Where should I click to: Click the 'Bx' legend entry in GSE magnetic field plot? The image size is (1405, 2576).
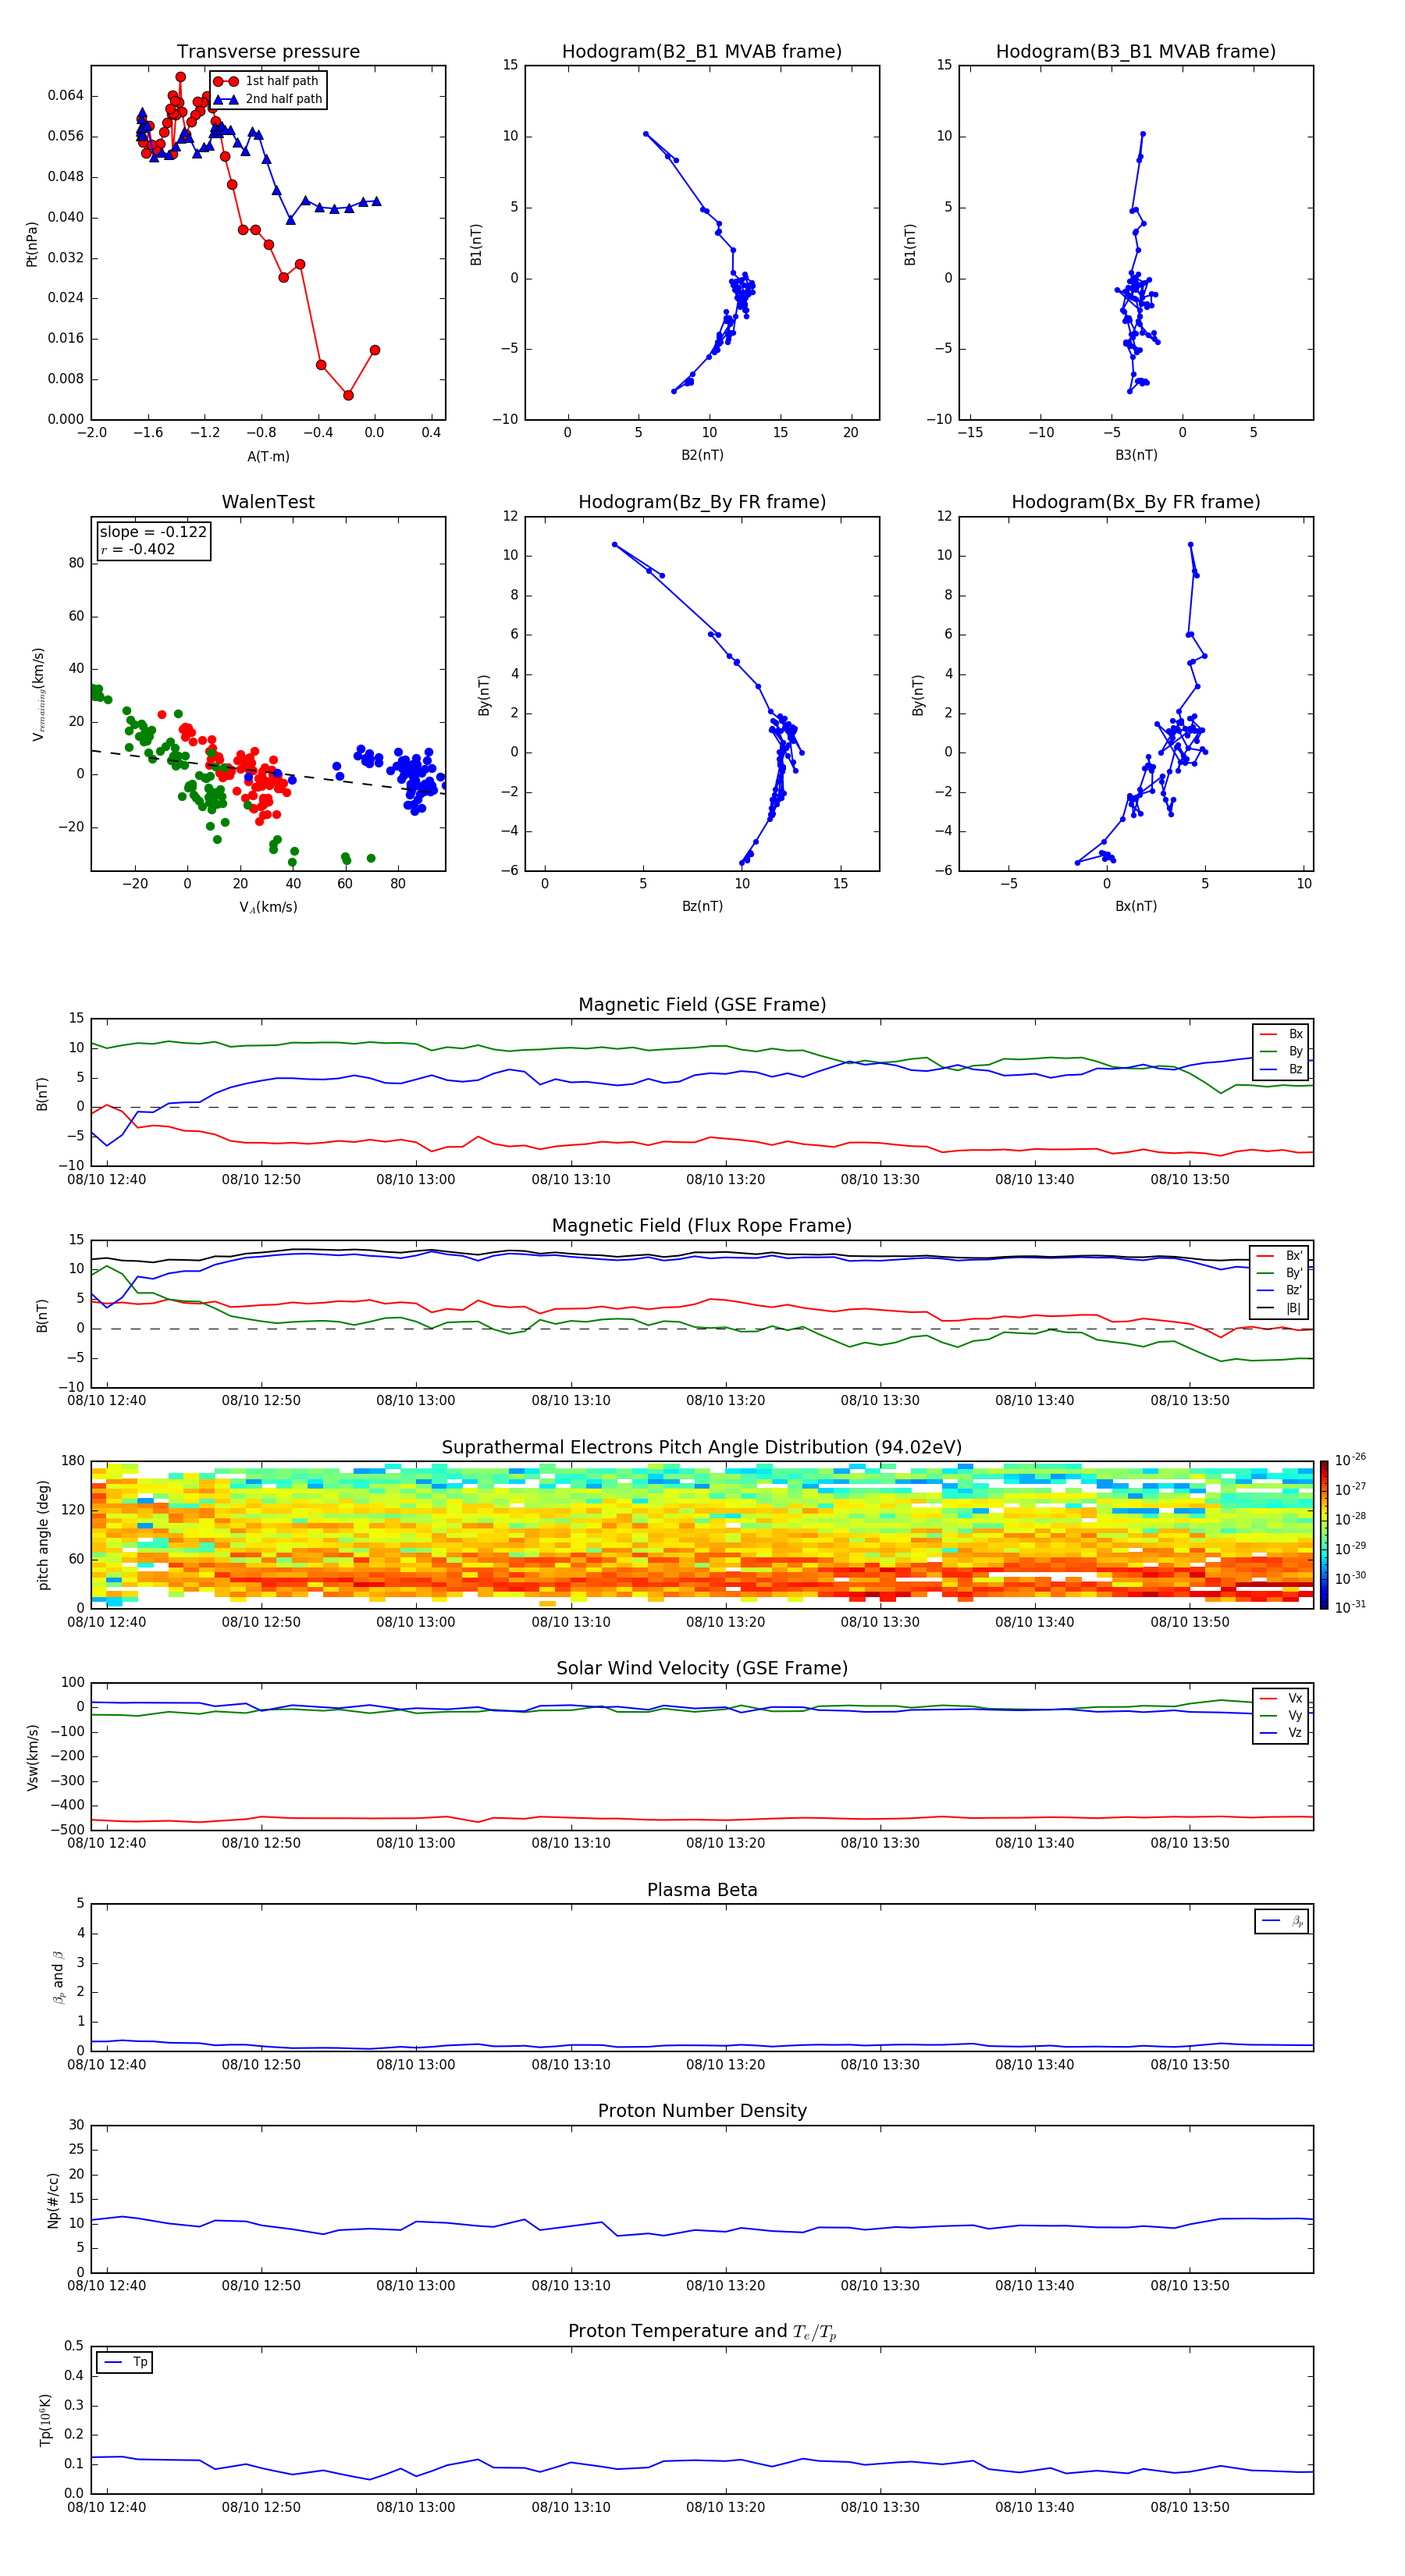click(1281, 1034)
